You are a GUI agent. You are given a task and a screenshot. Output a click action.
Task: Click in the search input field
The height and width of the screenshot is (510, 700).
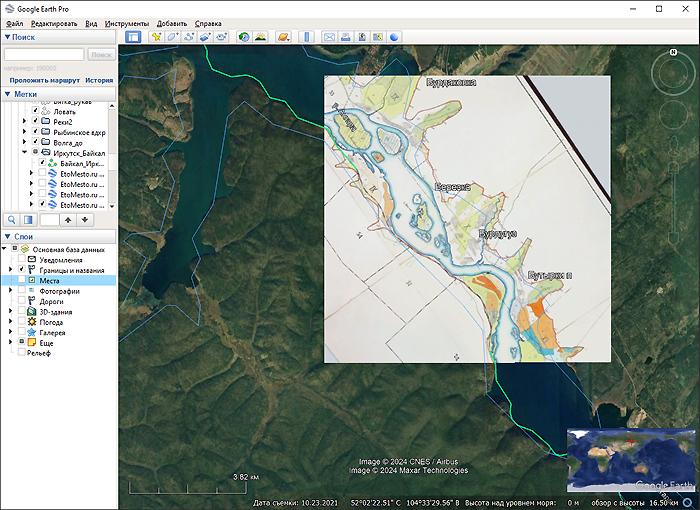click(x=44, y=54)
